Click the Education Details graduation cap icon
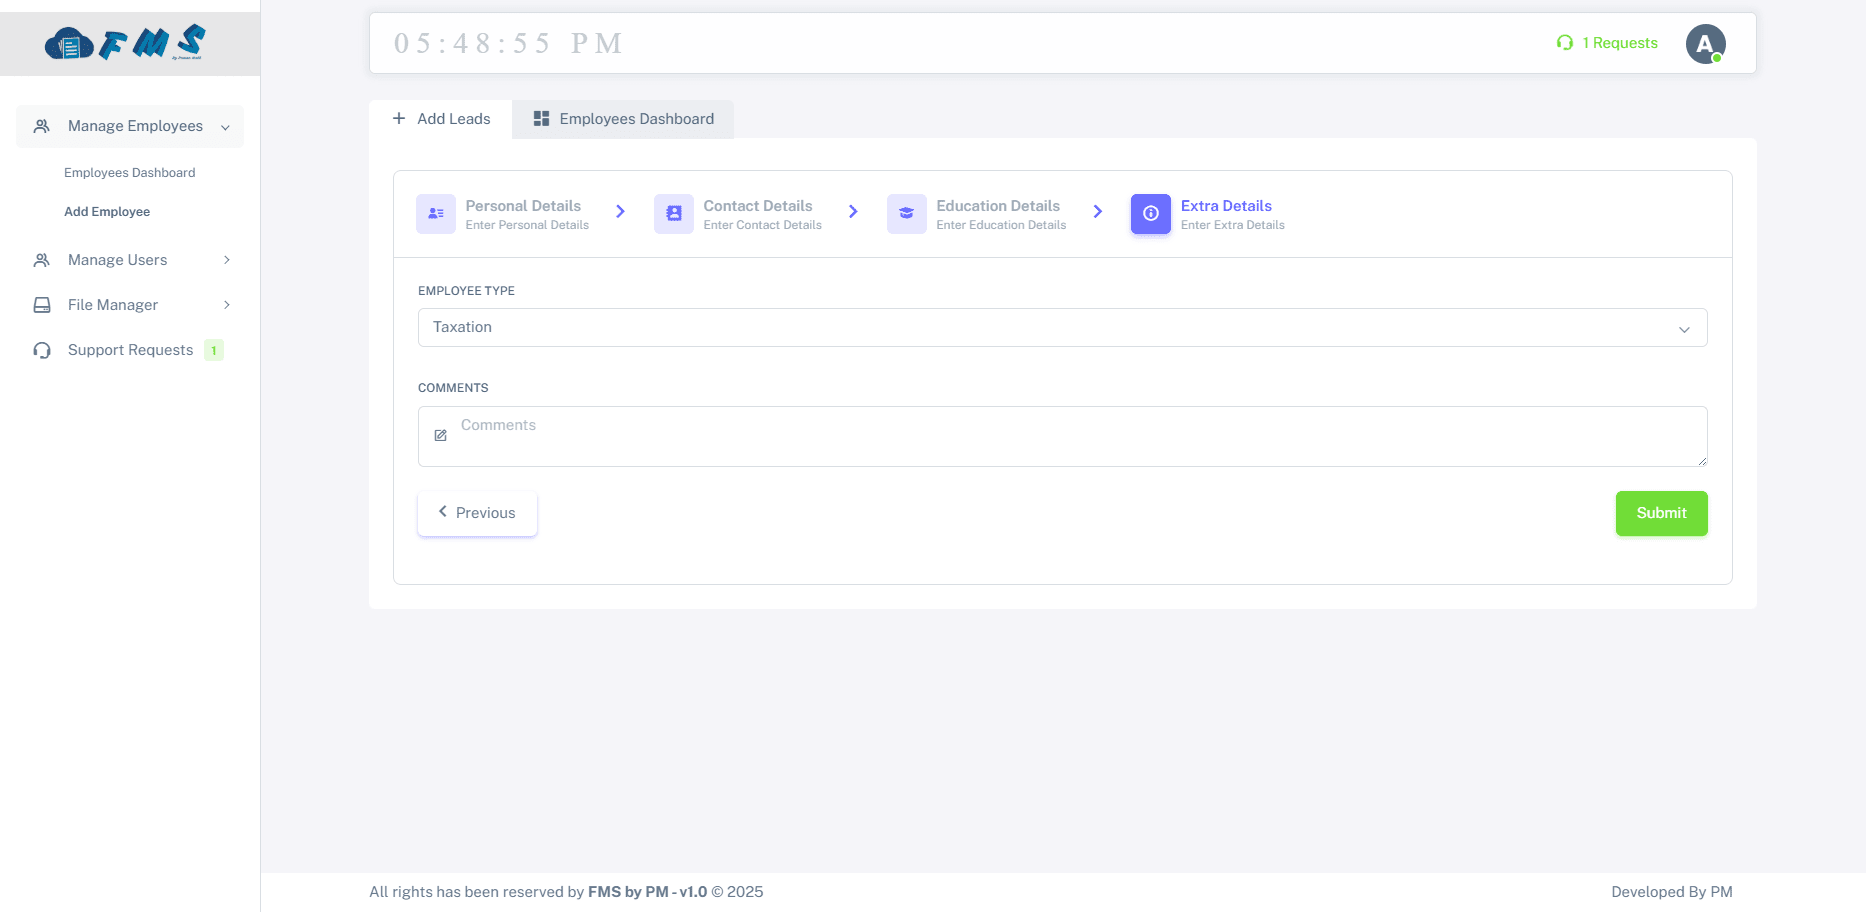 click(x=906, y=214)
